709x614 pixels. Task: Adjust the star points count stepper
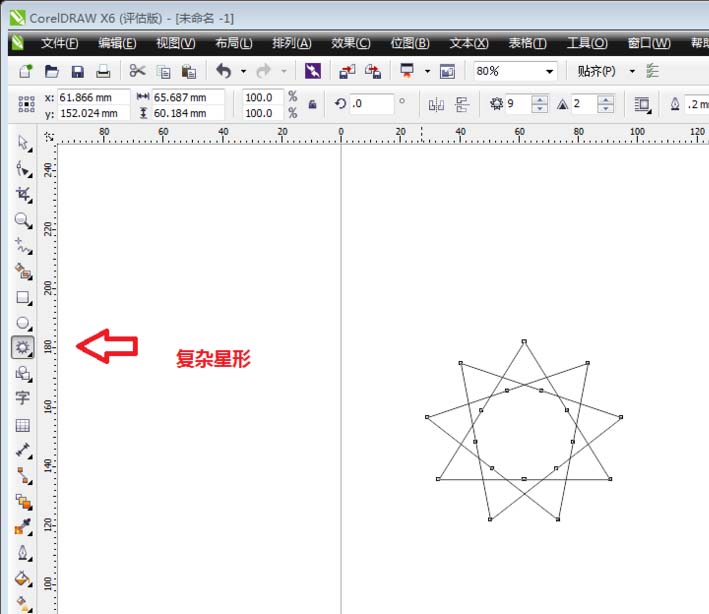[540, 104]
